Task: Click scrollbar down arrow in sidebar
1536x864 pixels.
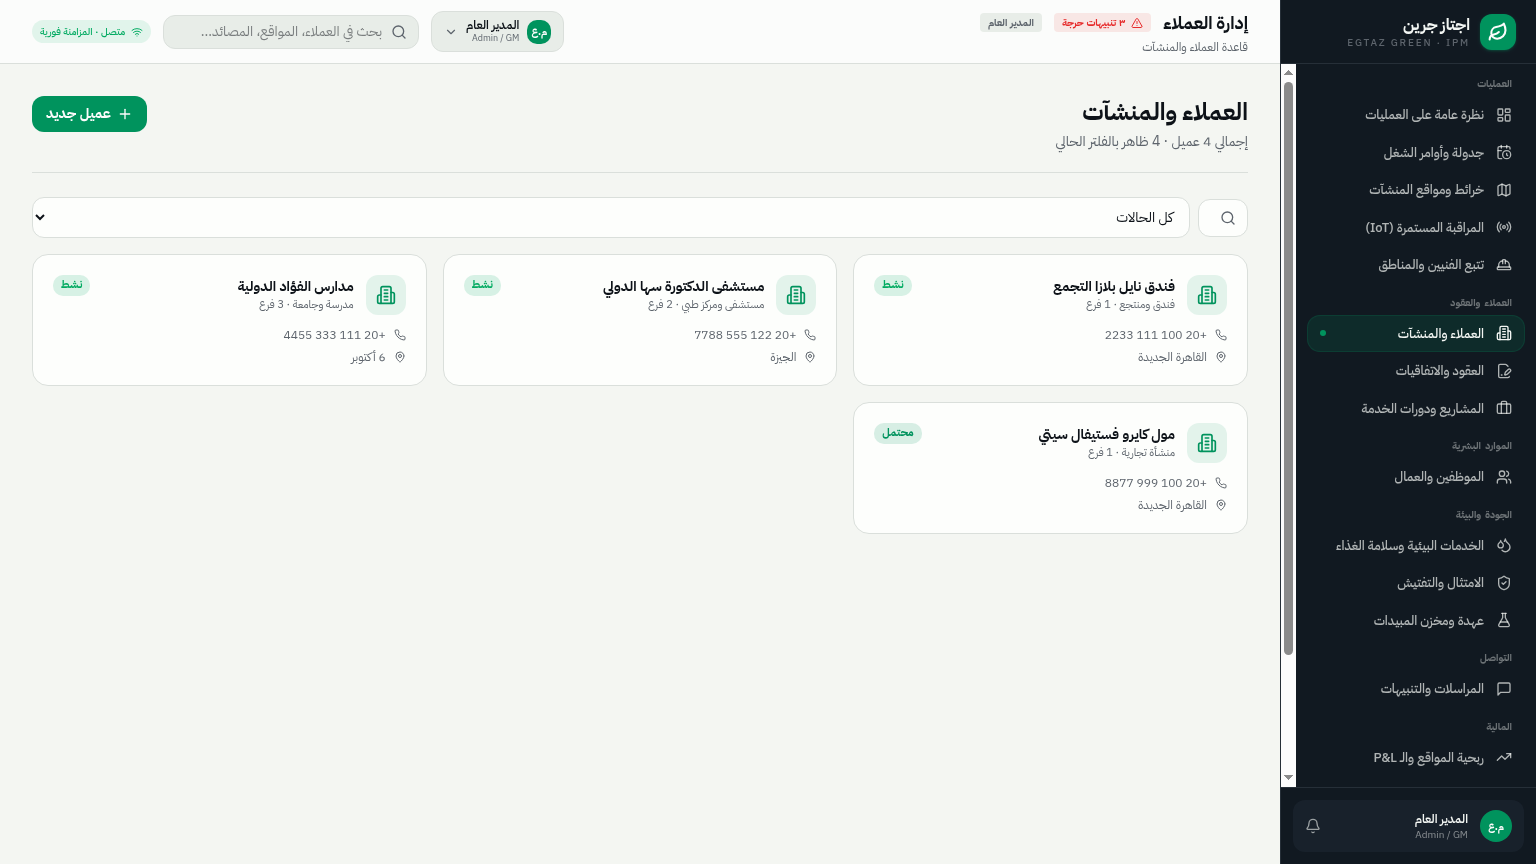Action: tap(1288, 778)
